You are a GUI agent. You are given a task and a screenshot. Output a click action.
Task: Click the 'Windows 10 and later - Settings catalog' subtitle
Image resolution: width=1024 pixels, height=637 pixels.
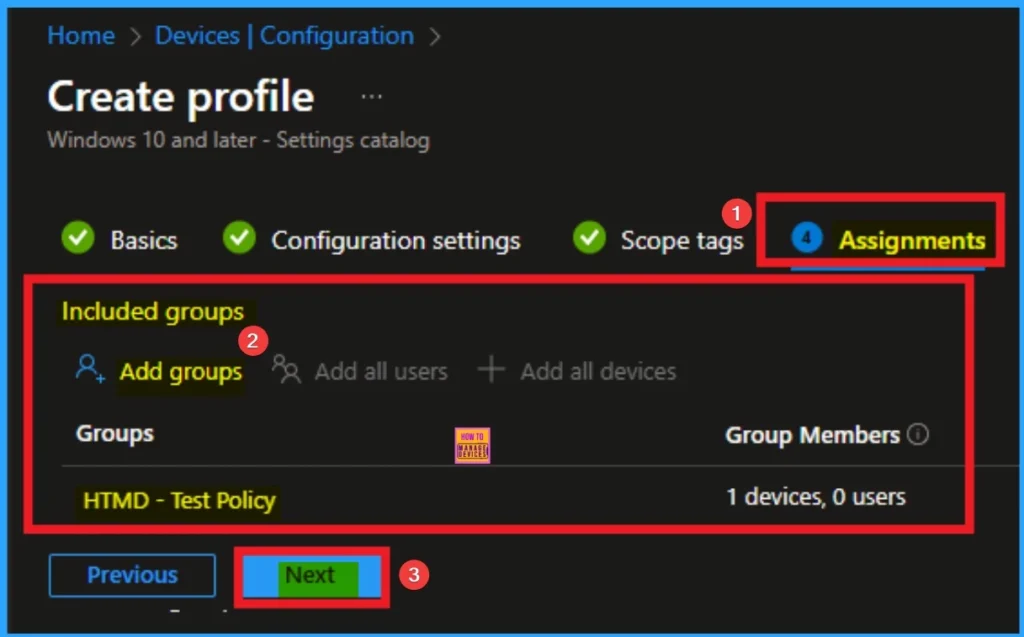coord(238,140)
